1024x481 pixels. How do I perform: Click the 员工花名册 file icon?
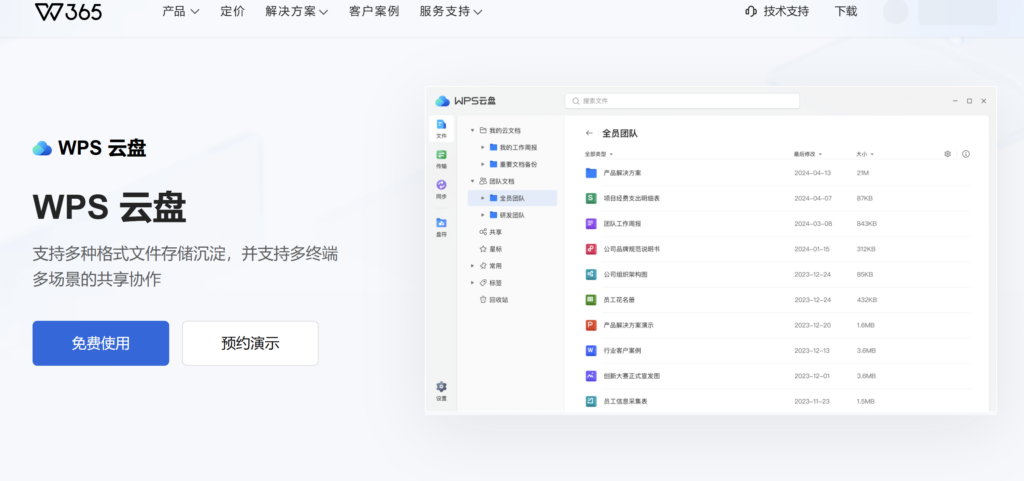[x=591, y=300]
